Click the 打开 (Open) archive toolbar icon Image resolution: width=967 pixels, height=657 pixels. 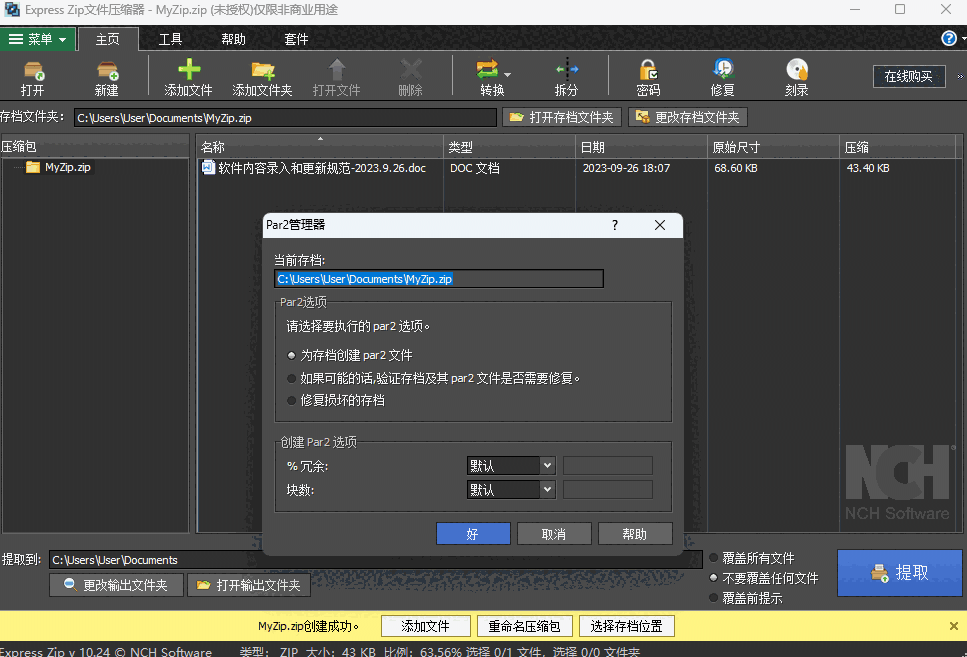(33, 72)
